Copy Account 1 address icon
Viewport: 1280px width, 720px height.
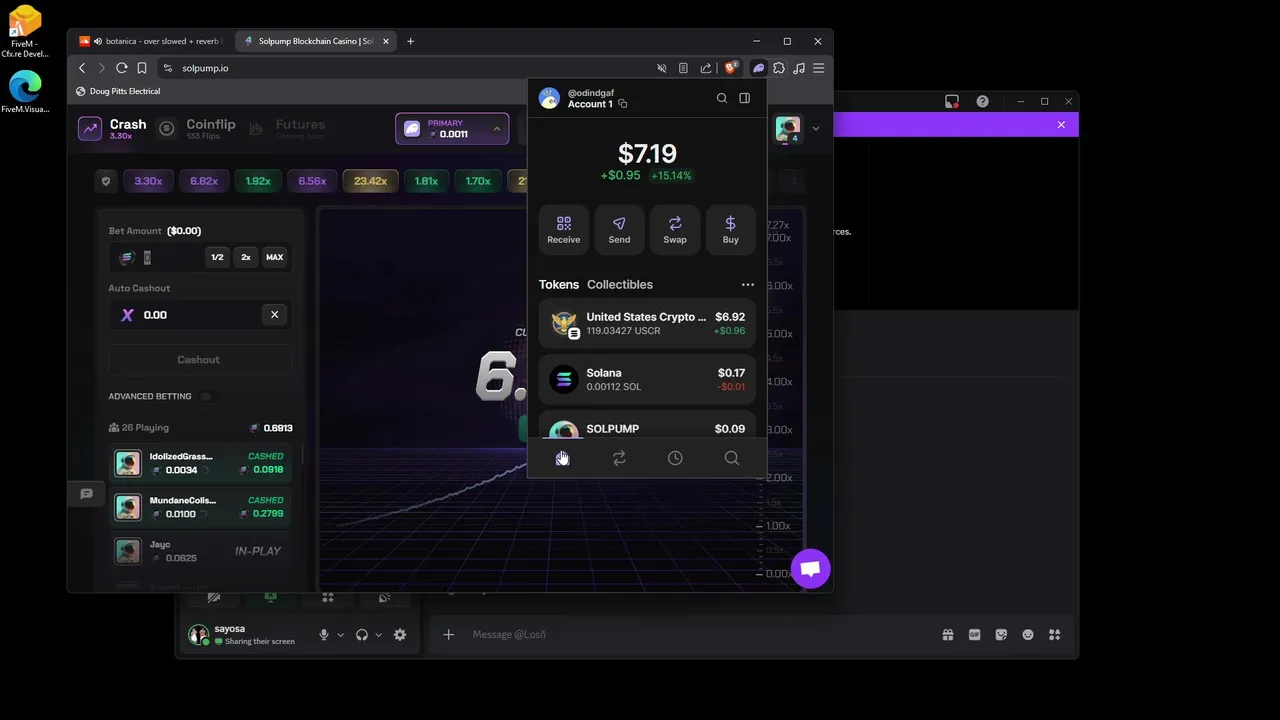tap(622, 104)
